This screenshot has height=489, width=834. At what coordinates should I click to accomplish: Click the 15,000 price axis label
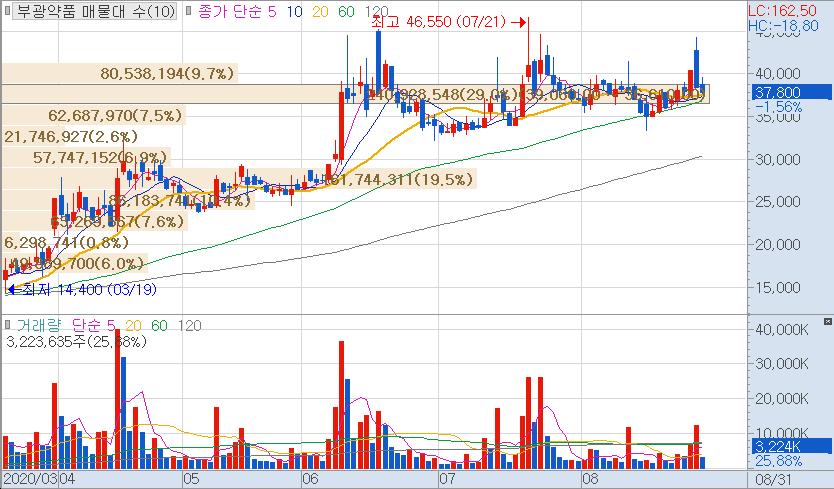click(778, 288)
